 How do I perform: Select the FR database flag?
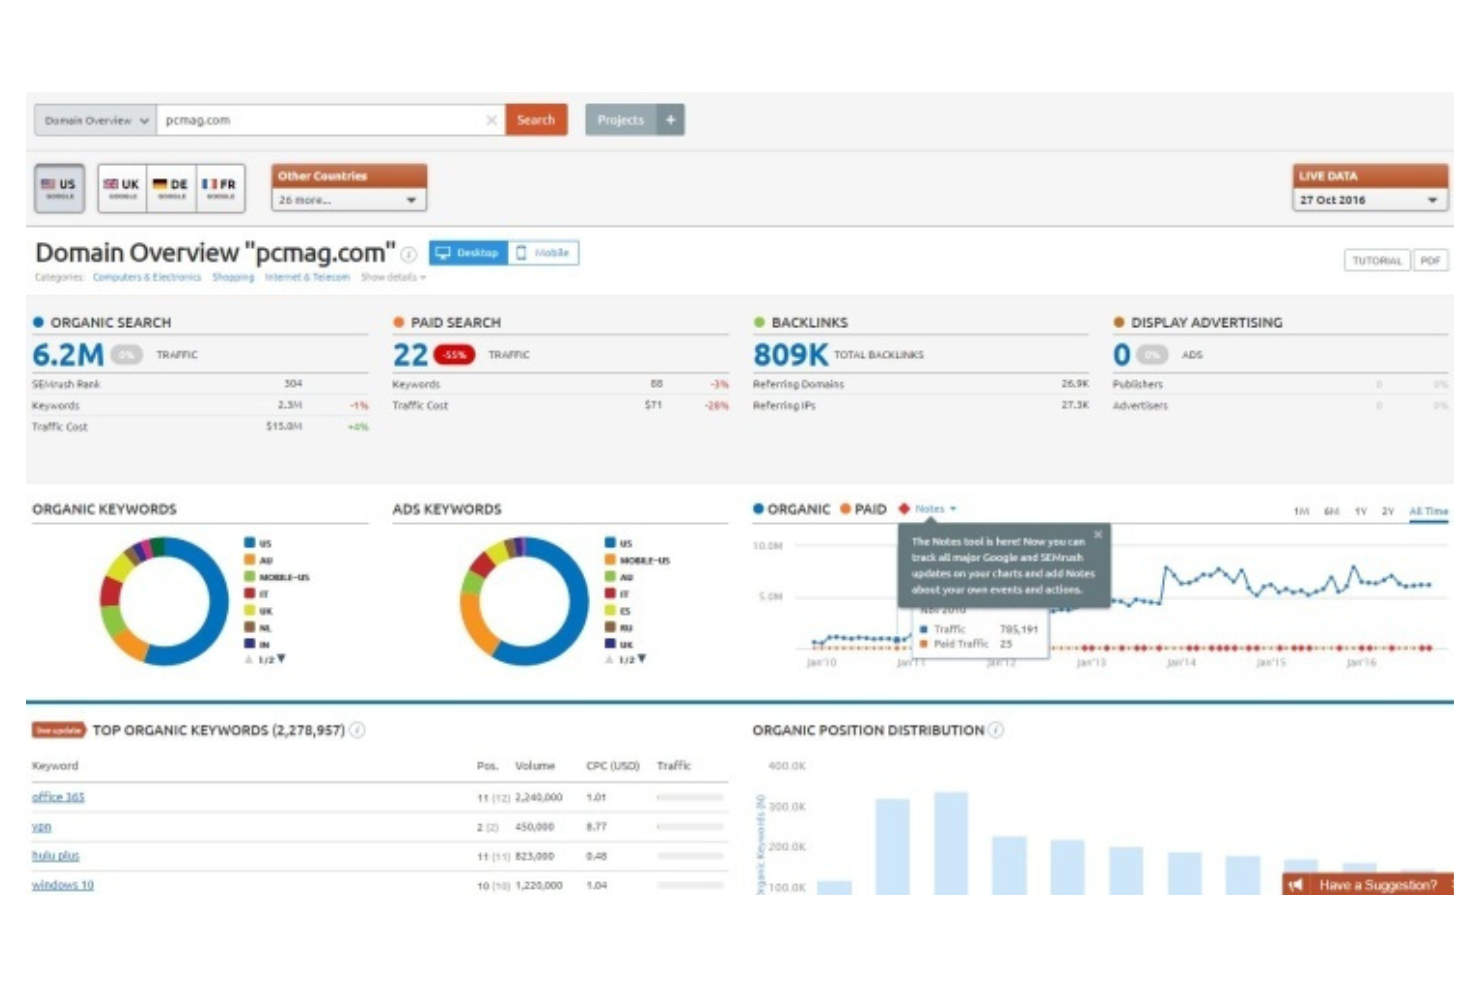click(220, 188)
